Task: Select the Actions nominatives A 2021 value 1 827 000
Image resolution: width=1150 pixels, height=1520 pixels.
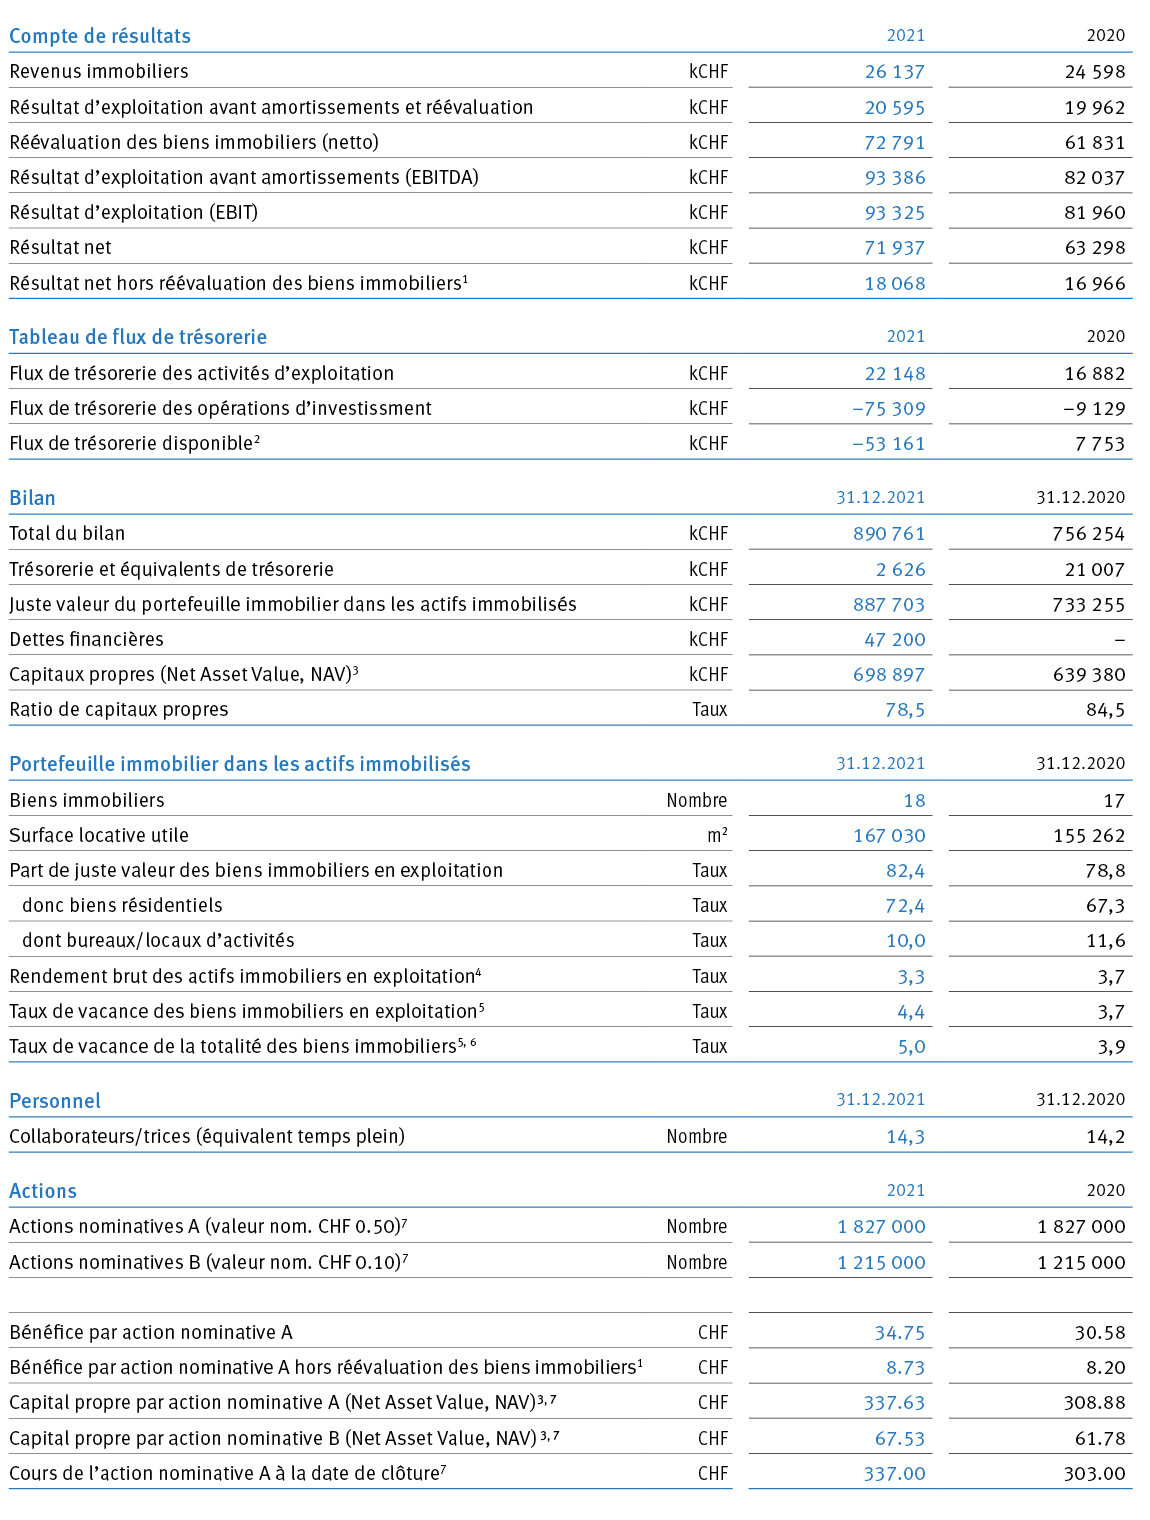Action: pyautogui.click(x=882, y=1227)
